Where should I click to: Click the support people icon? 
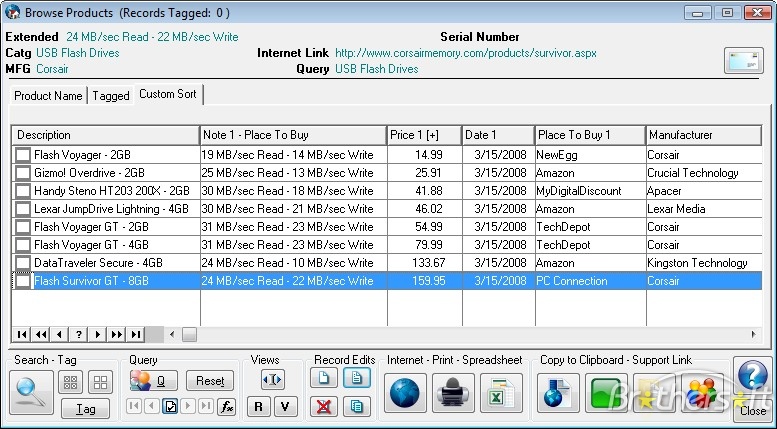point(702,393)
